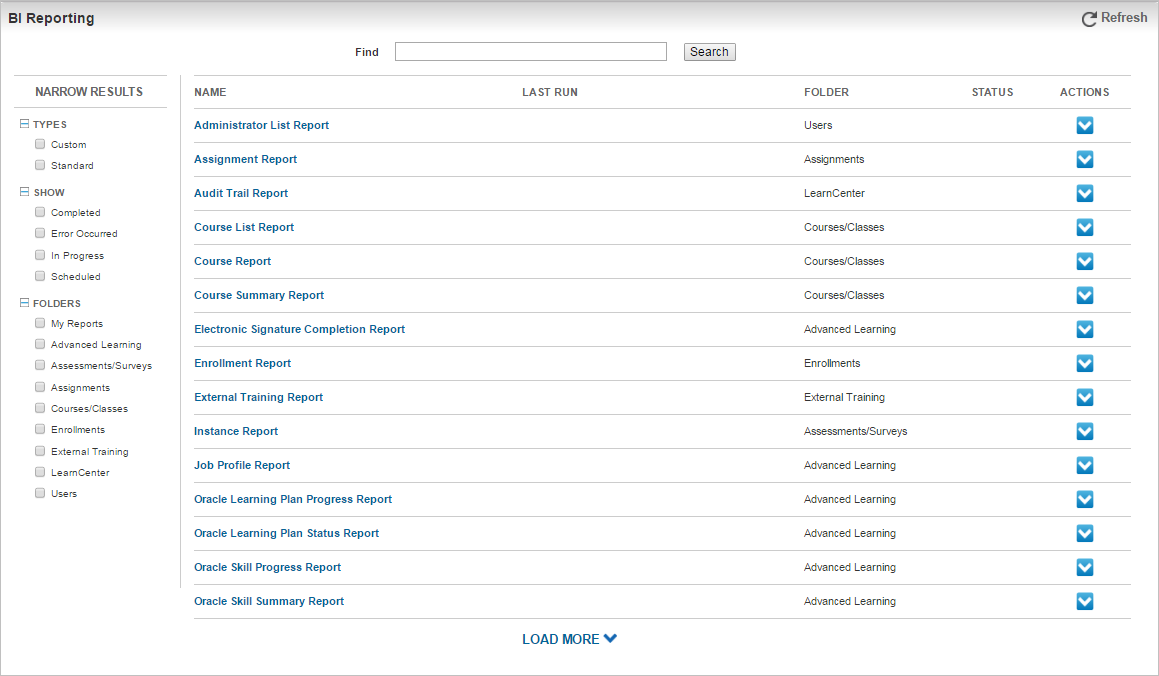
Task: Open the External Training Report link
Action: pyautogui.click(x=259, y=397)
